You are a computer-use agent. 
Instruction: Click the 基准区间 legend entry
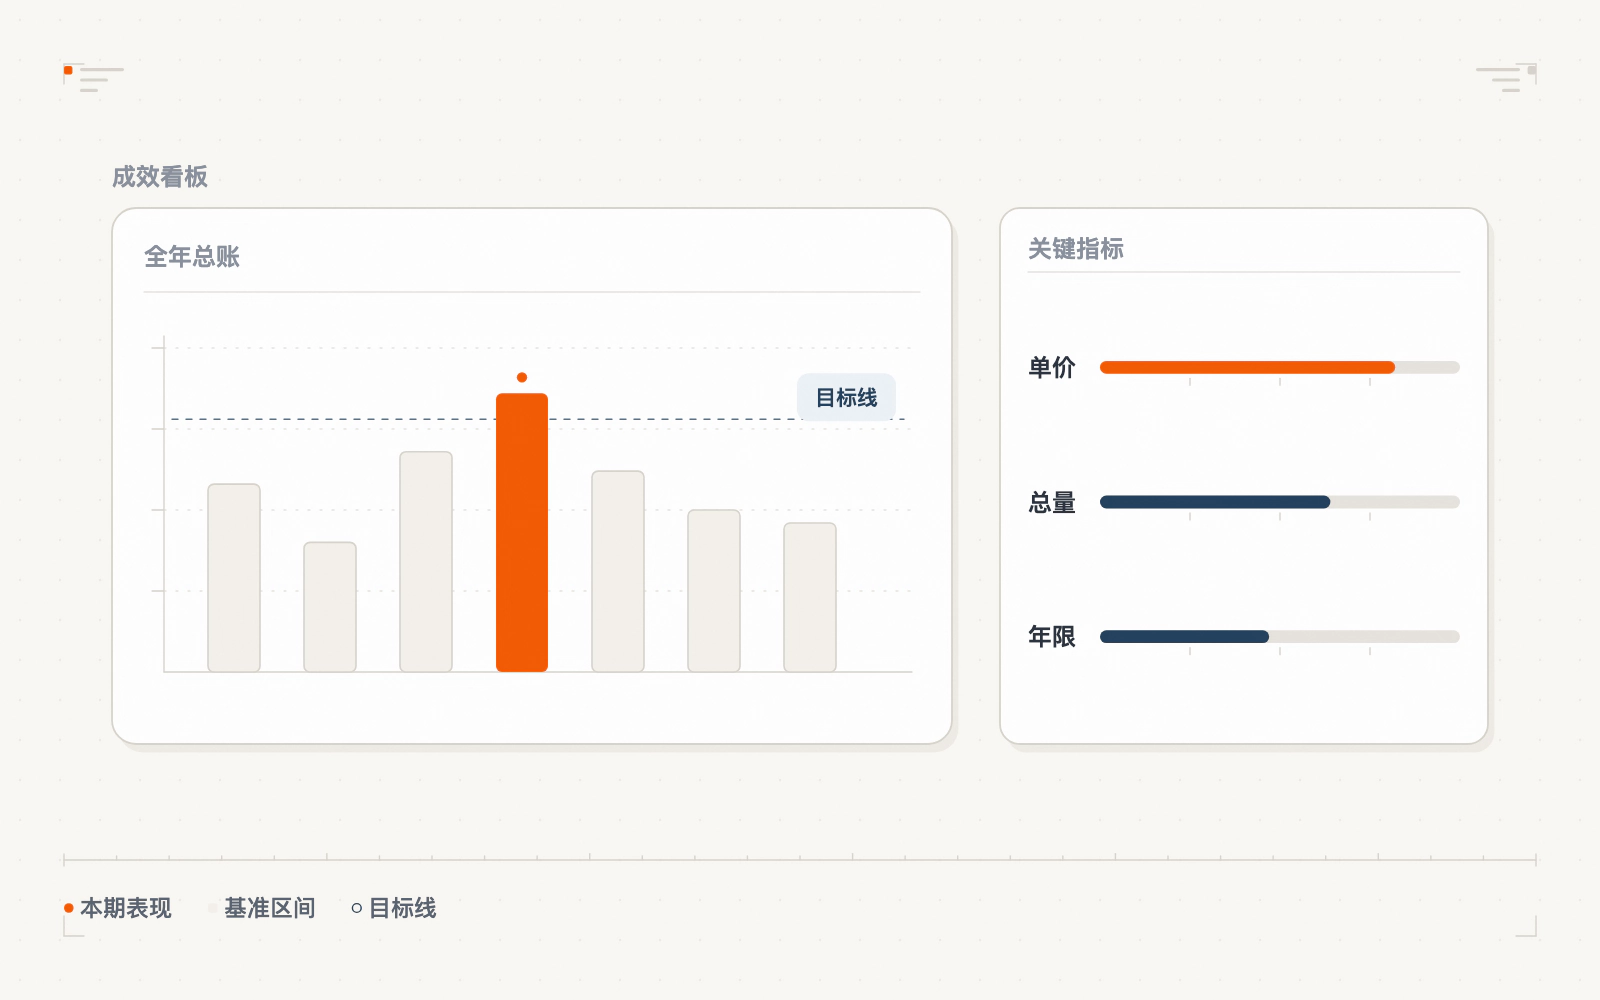click(261, 908)
